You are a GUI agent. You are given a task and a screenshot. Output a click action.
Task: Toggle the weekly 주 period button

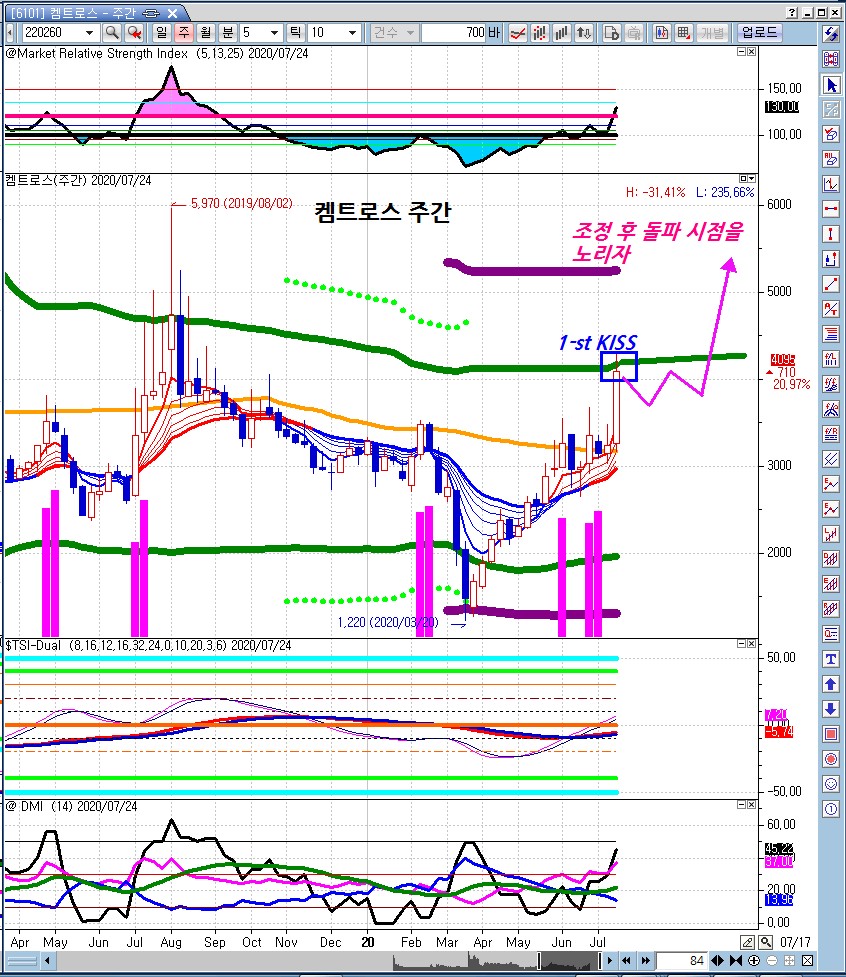183,33
